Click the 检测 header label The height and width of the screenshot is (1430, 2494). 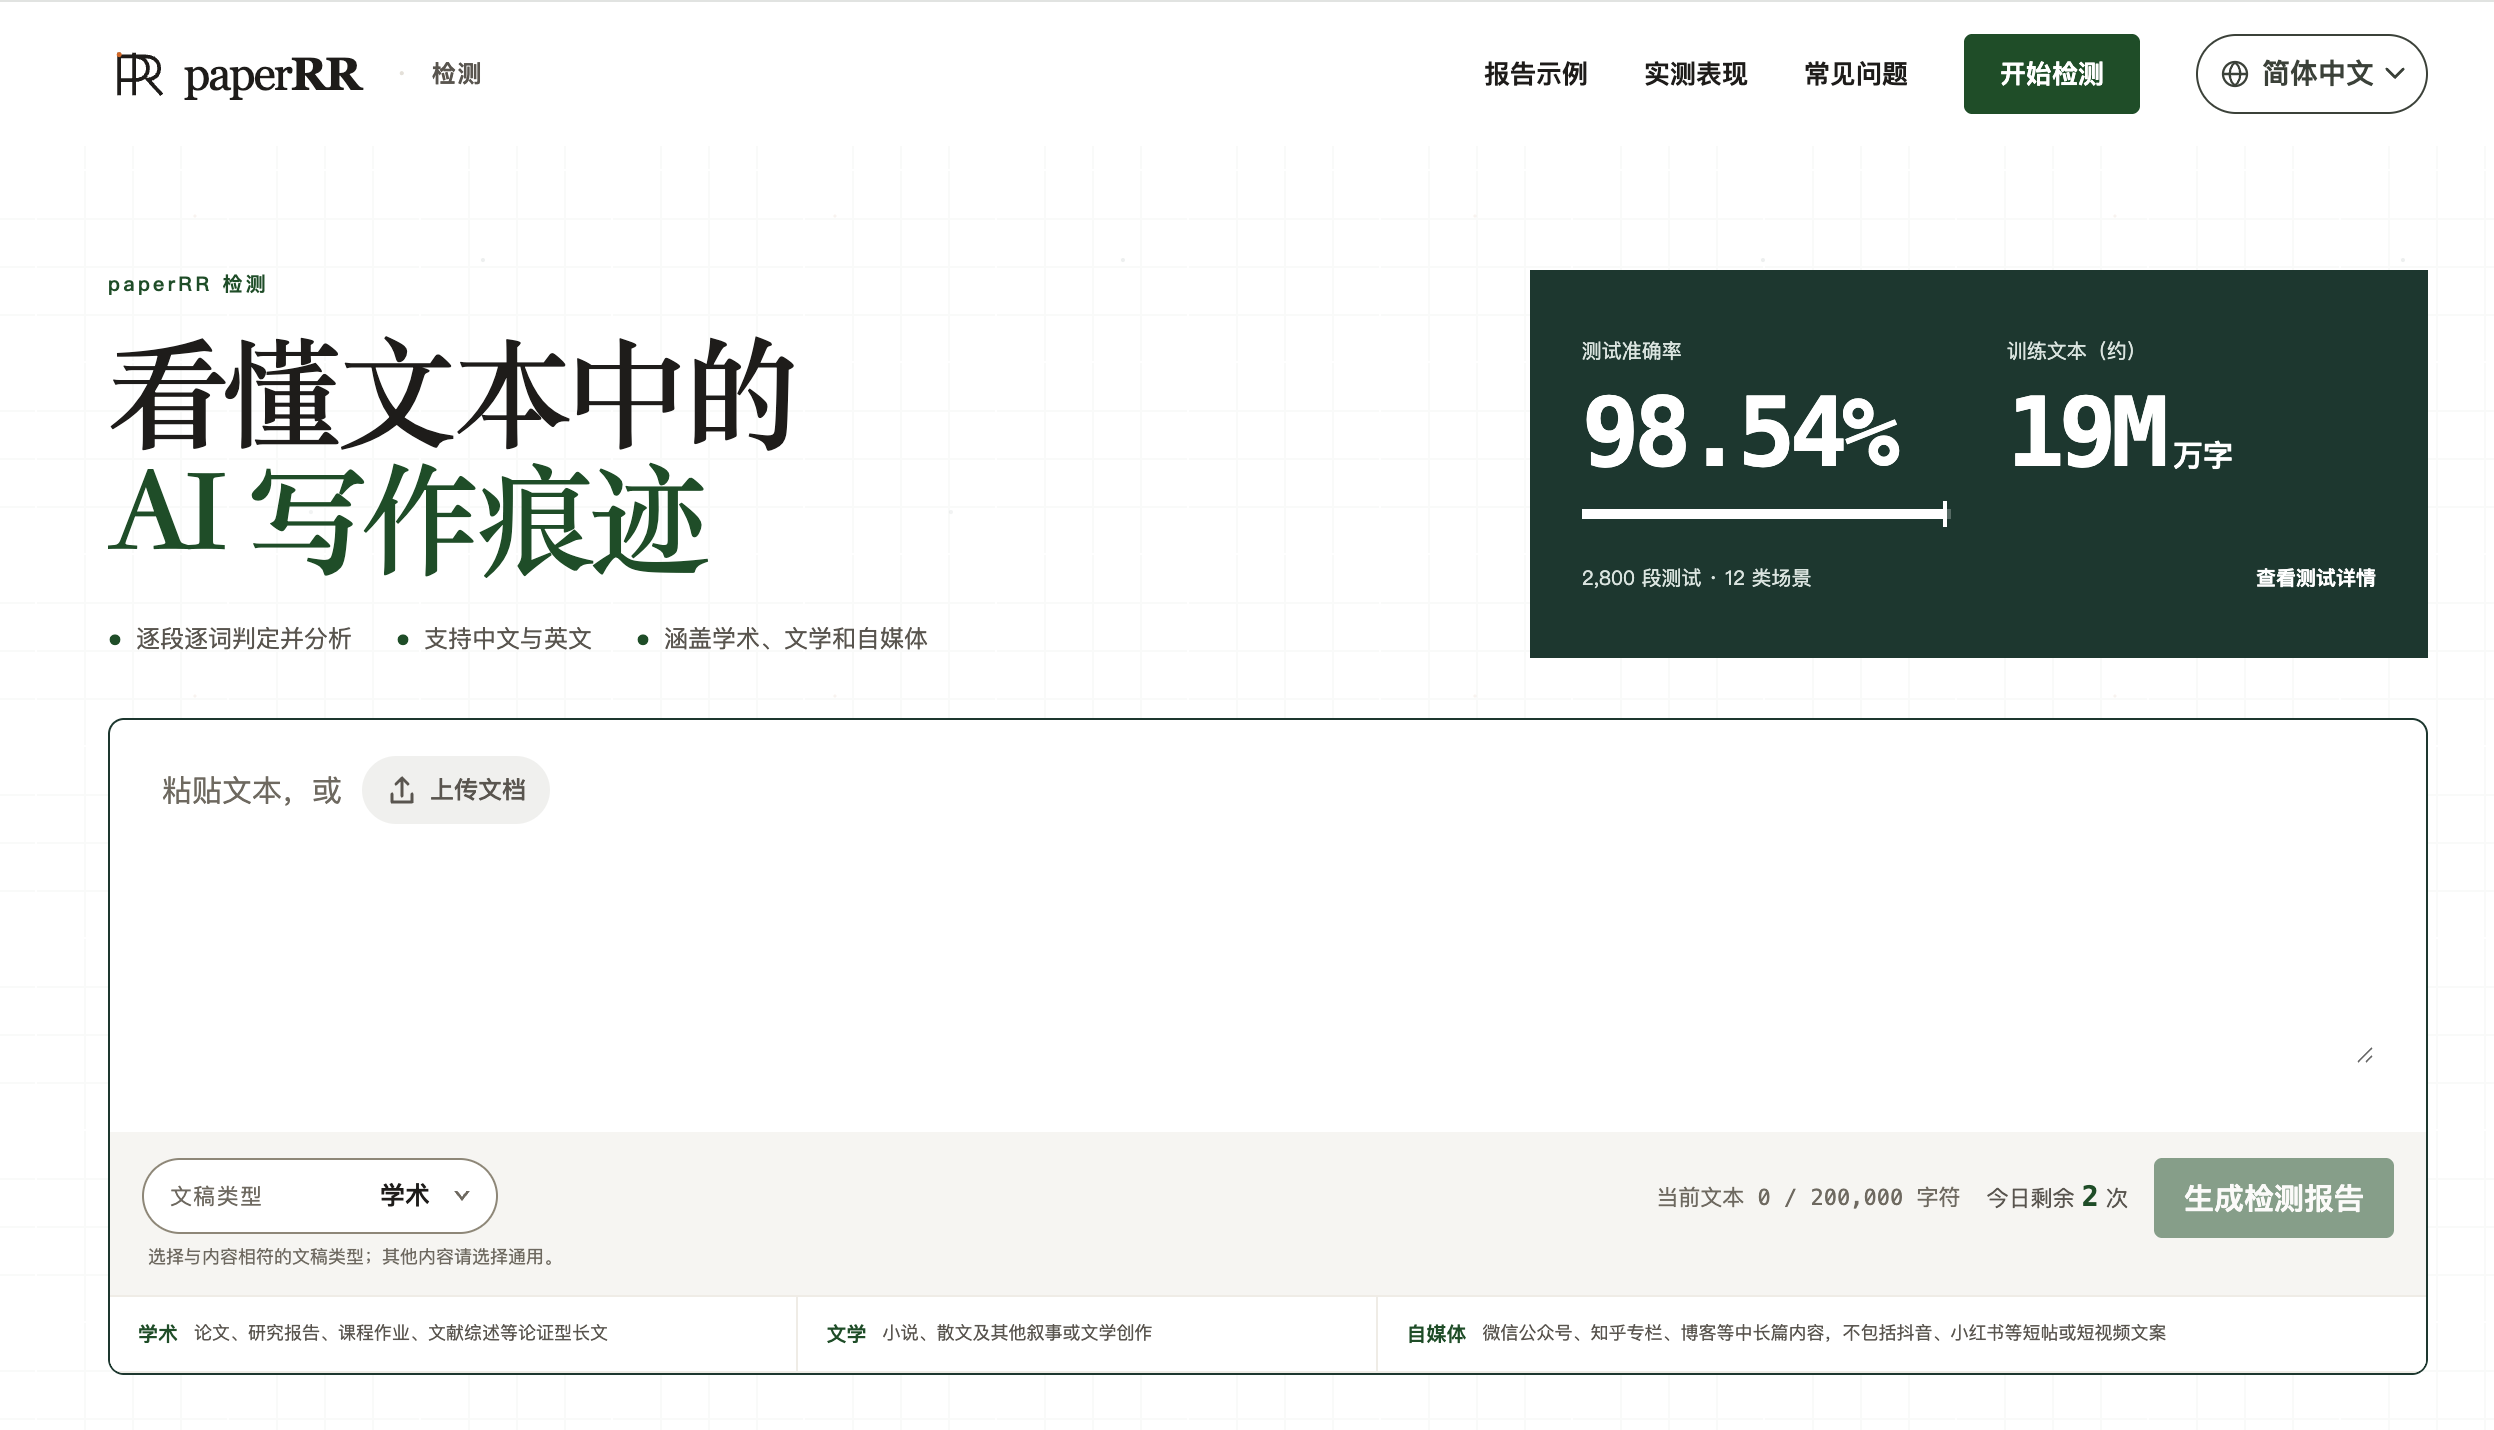click(x=456, y=74)
